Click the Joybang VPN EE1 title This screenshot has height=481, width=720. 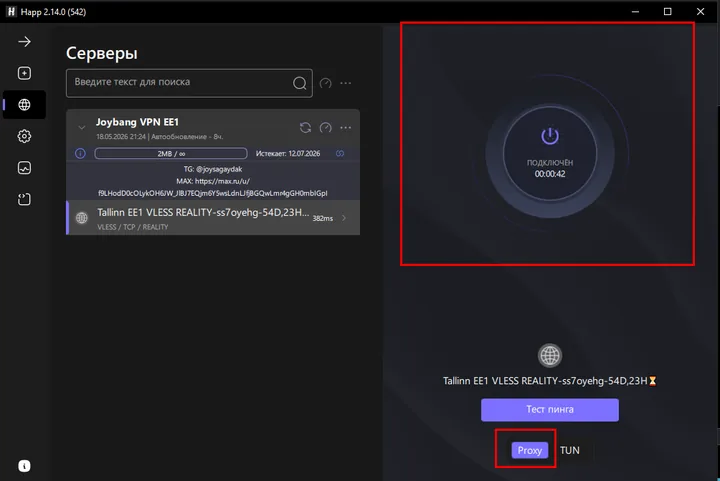137,122
